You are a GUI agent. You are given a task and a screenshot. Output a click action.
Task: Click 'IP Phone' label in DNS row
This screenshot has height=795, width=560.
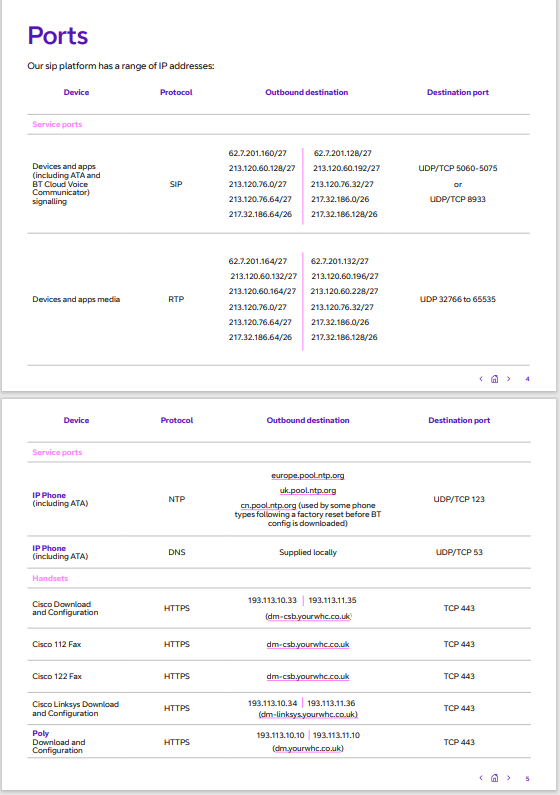[49, 549]
